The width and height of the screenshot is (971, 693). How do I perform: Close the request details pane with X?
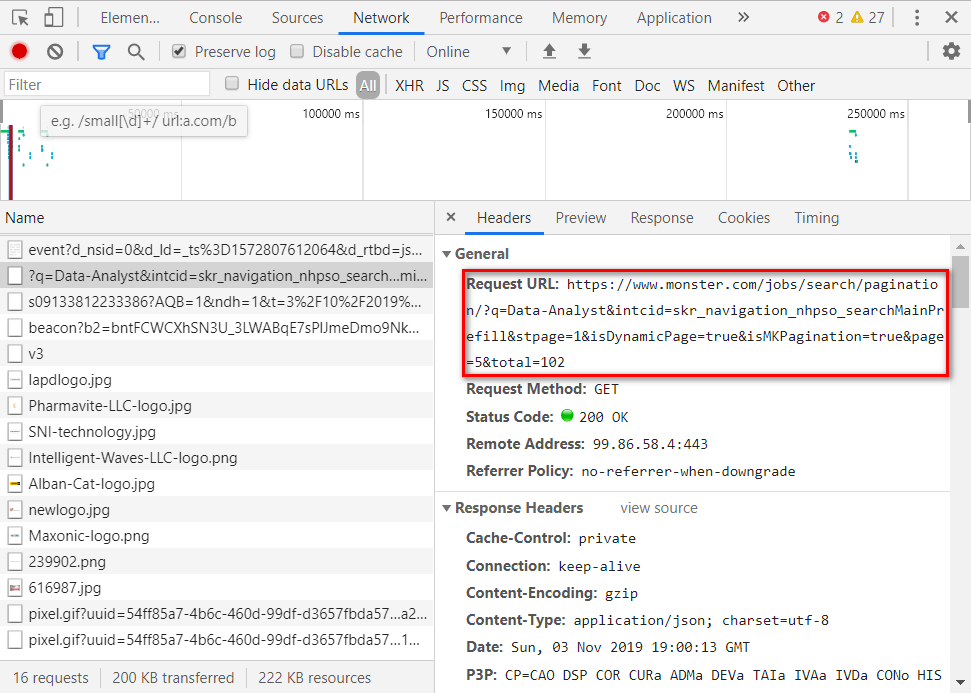(x=451, y=217)
